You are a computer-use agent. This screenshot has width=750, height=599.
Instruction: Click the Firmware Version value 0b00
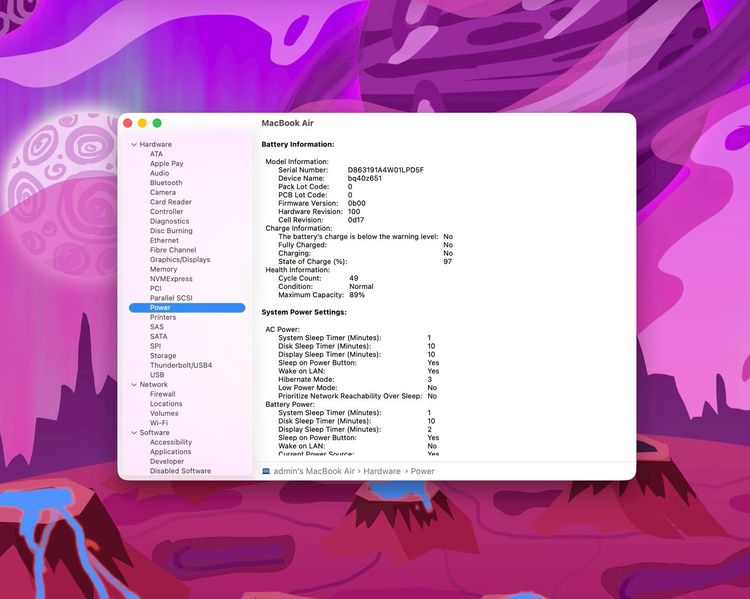(356, 203)
